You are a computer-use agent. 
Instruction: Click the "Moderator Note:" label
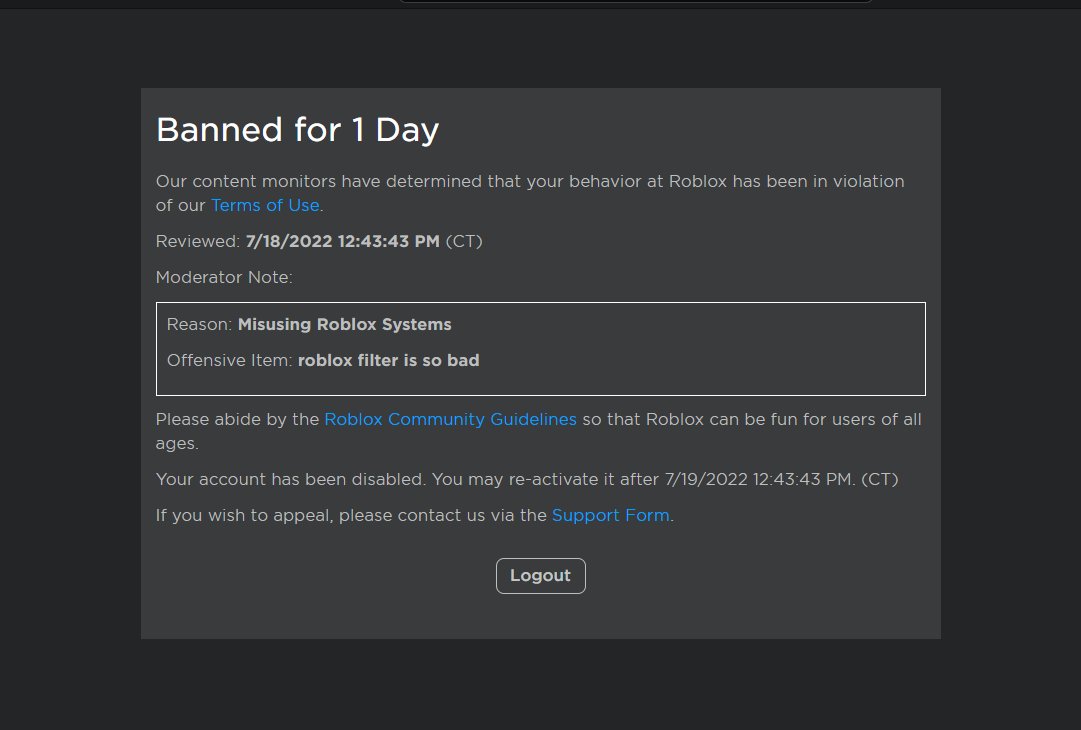[x=224, y=277]
